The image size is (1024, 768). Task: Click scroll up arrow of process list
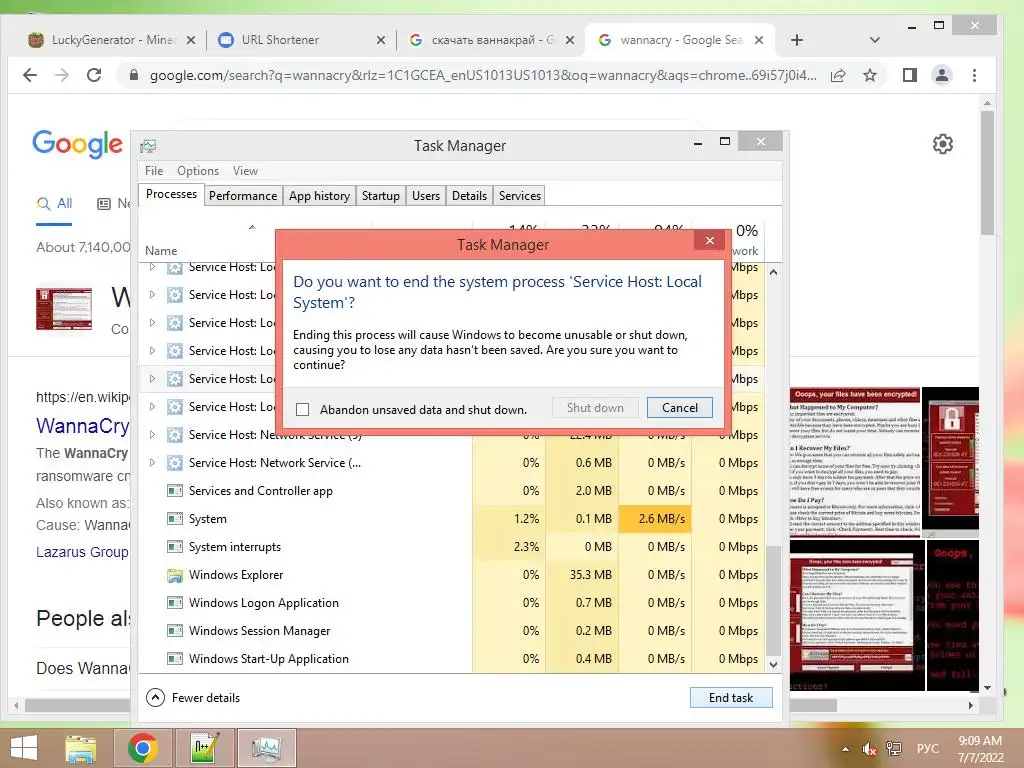pyautogui.click(x=773, y=272)
